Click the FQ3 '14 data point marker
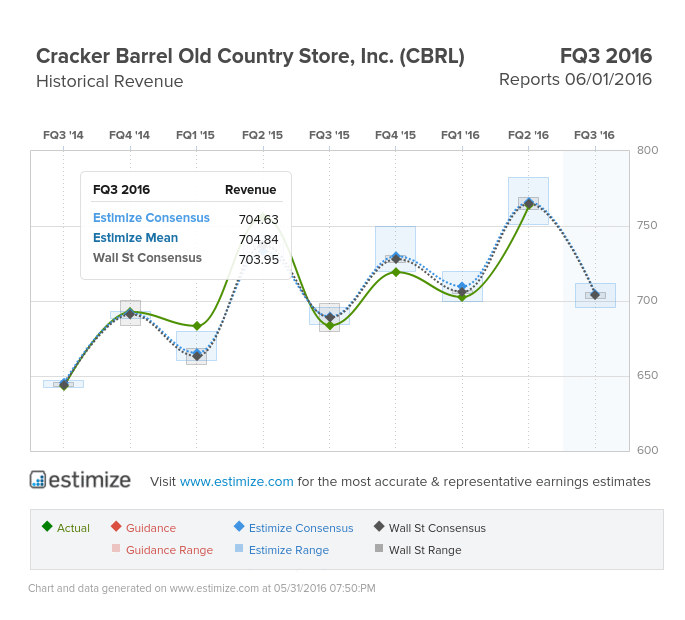 click(x=64, y=385)
